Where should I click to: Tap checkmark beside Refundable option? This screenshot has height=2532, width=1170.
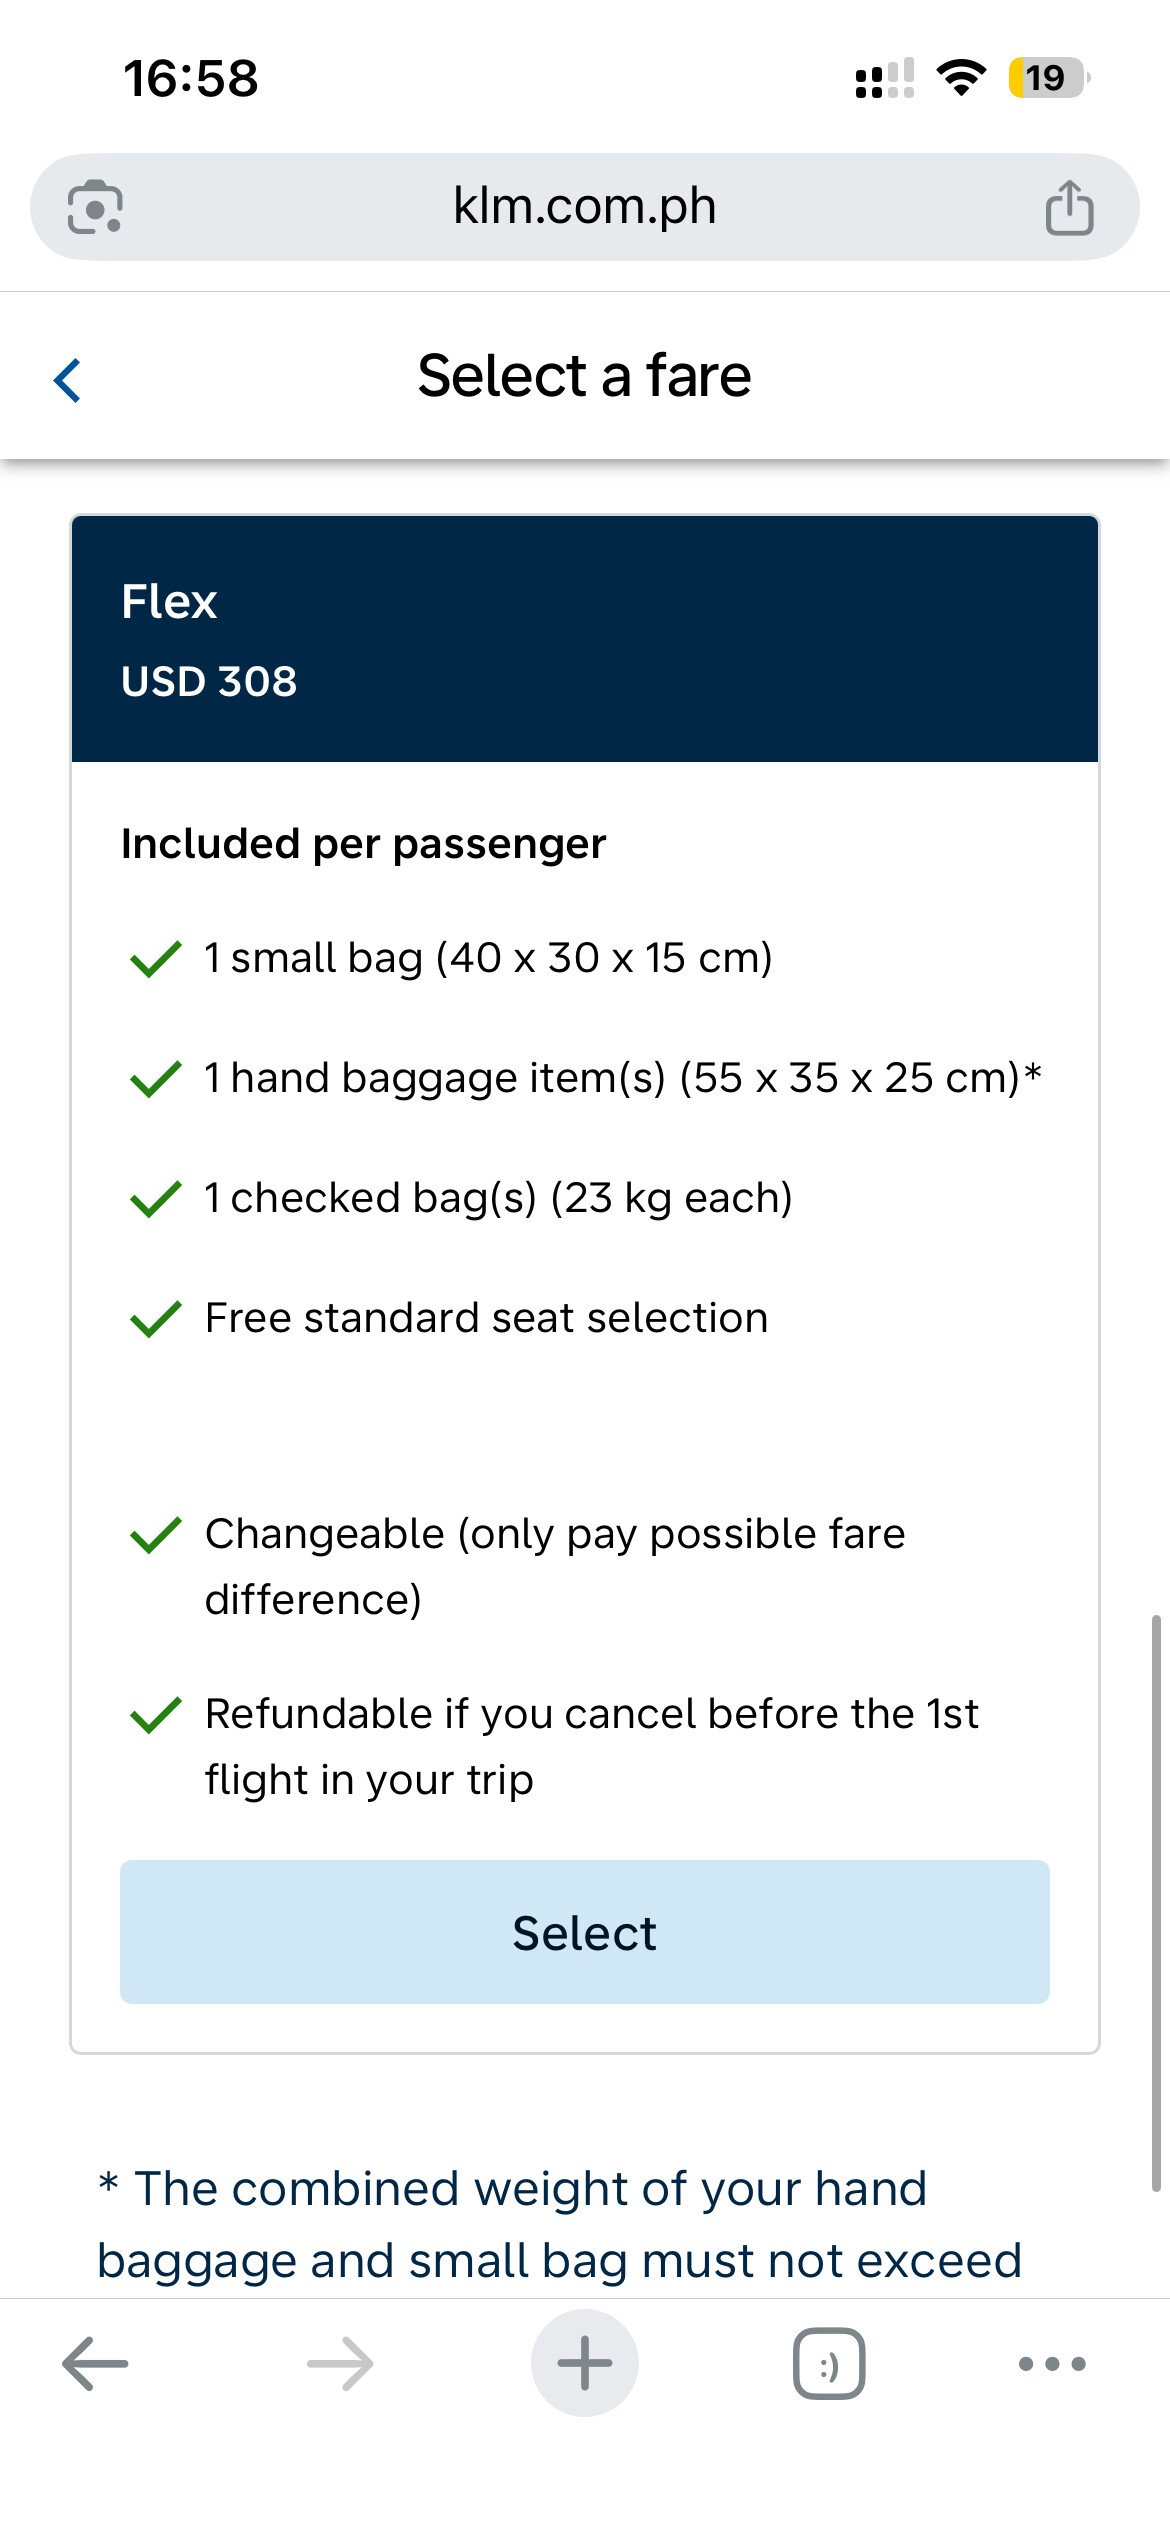156,1715
